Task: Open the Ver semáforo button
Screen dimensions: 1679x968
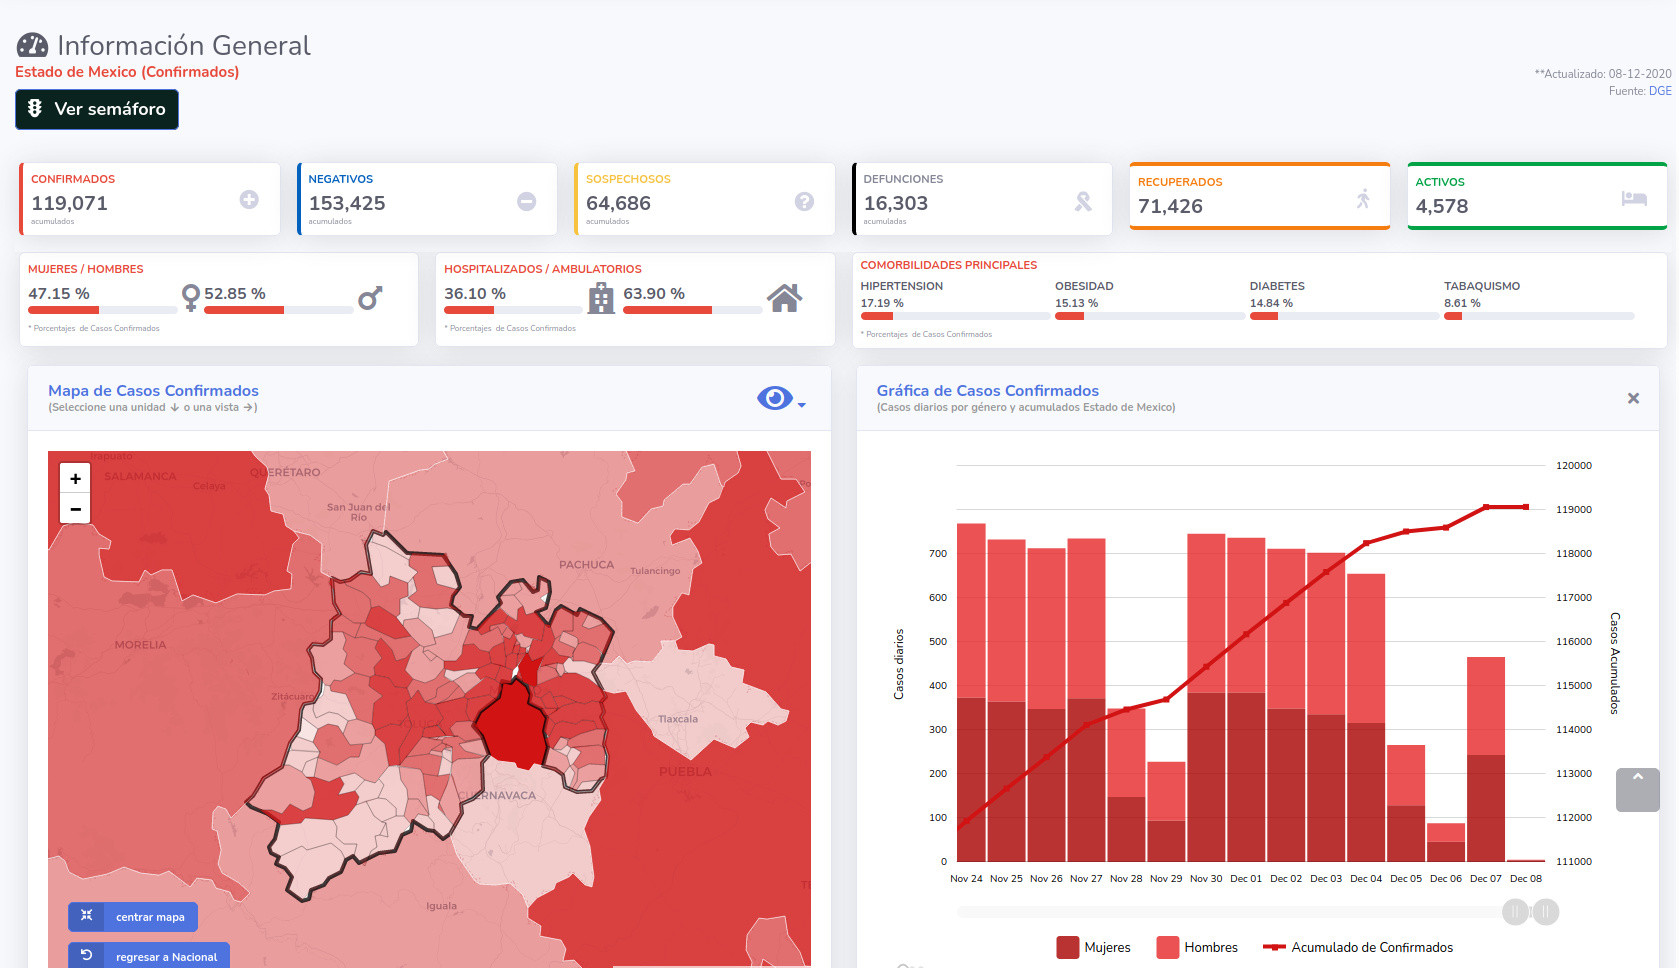Action: pyautogui.click(x=97, y=109)
